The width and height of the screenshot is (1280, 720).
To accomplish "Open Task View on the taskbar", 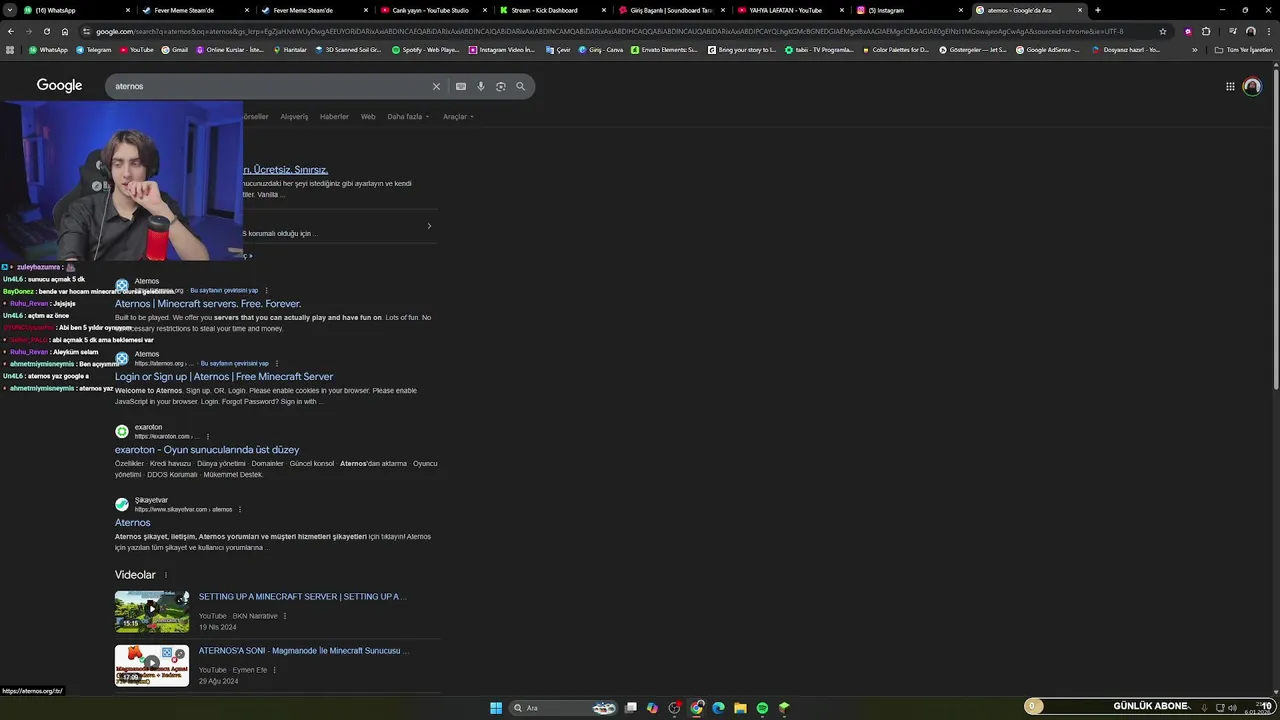I will point(631,708).
